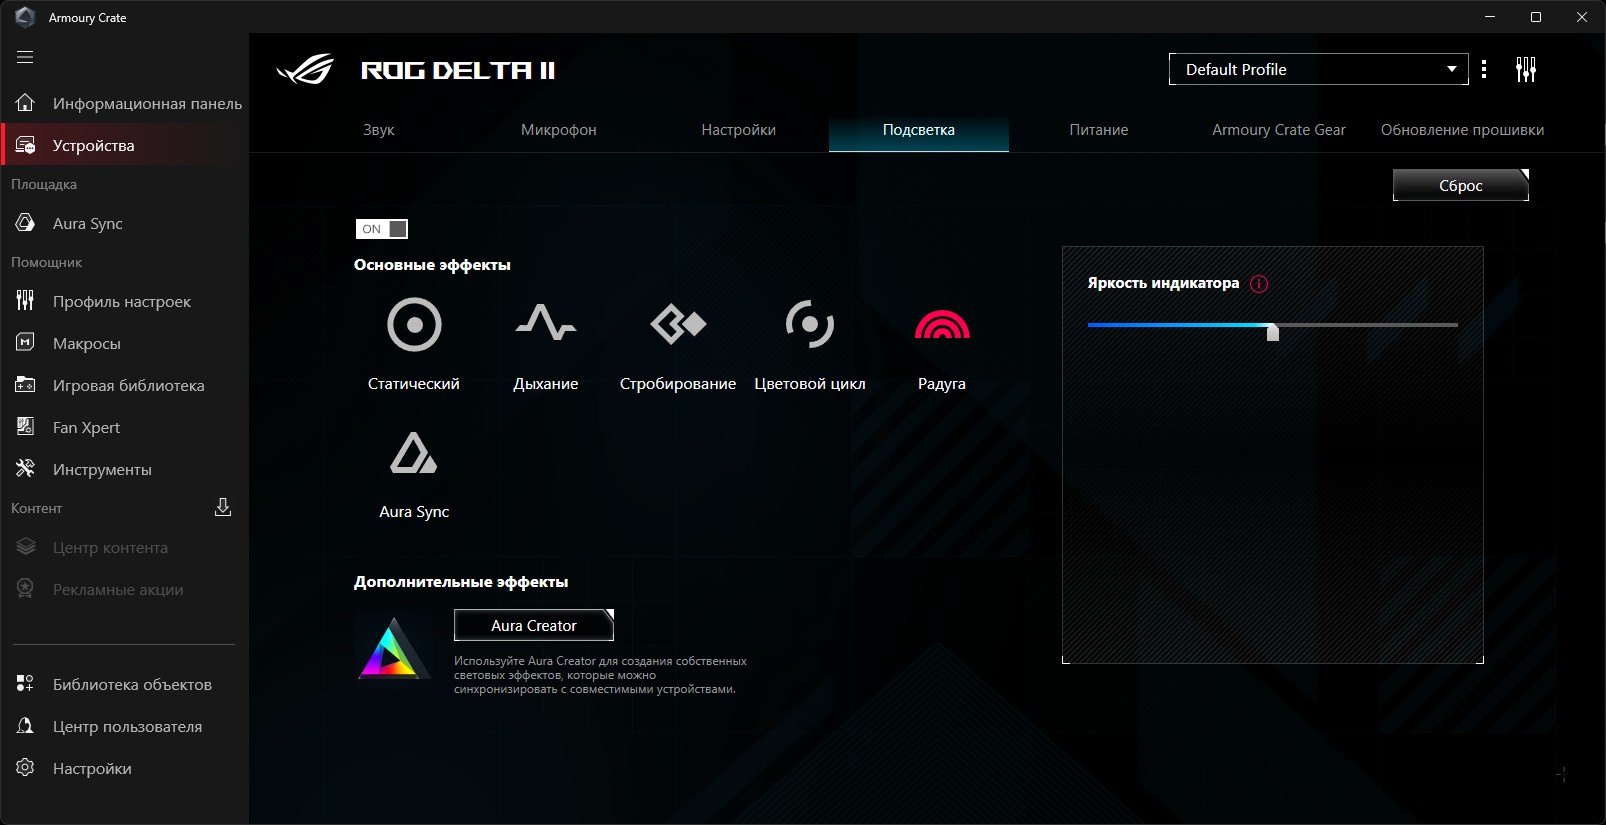Viewport: 1606px width, 825px height.
Task: Launch Fan Xpert from the sidebar
Action: [x=125, y=427]
